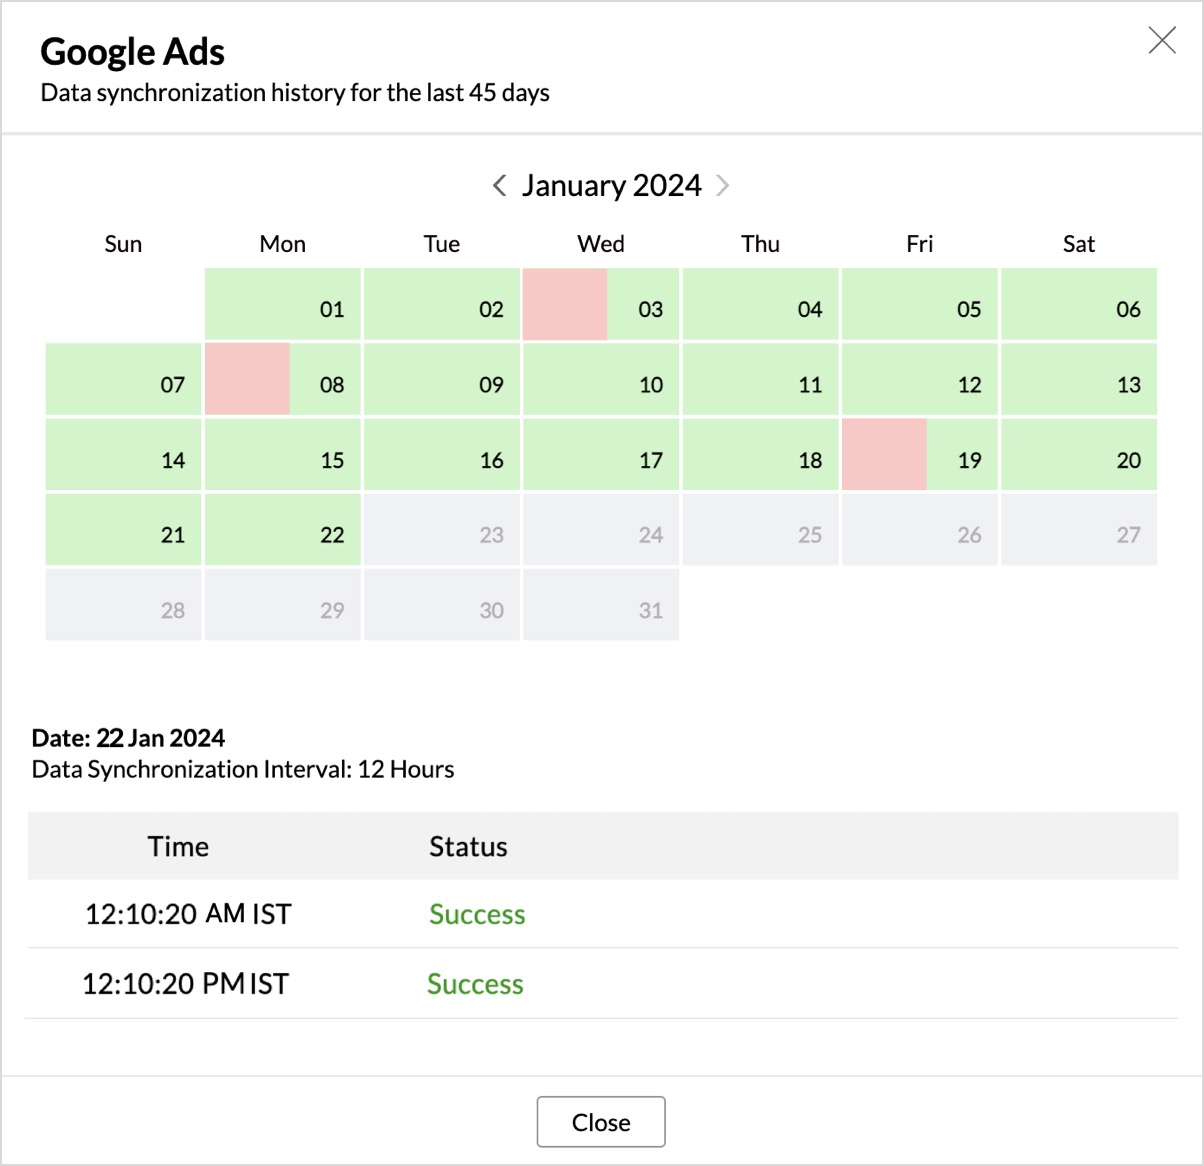Click Data Synchronization Interval: 12 Hours text
The width and height of the screenshot is (1204, 1166).
pos(243,769)
